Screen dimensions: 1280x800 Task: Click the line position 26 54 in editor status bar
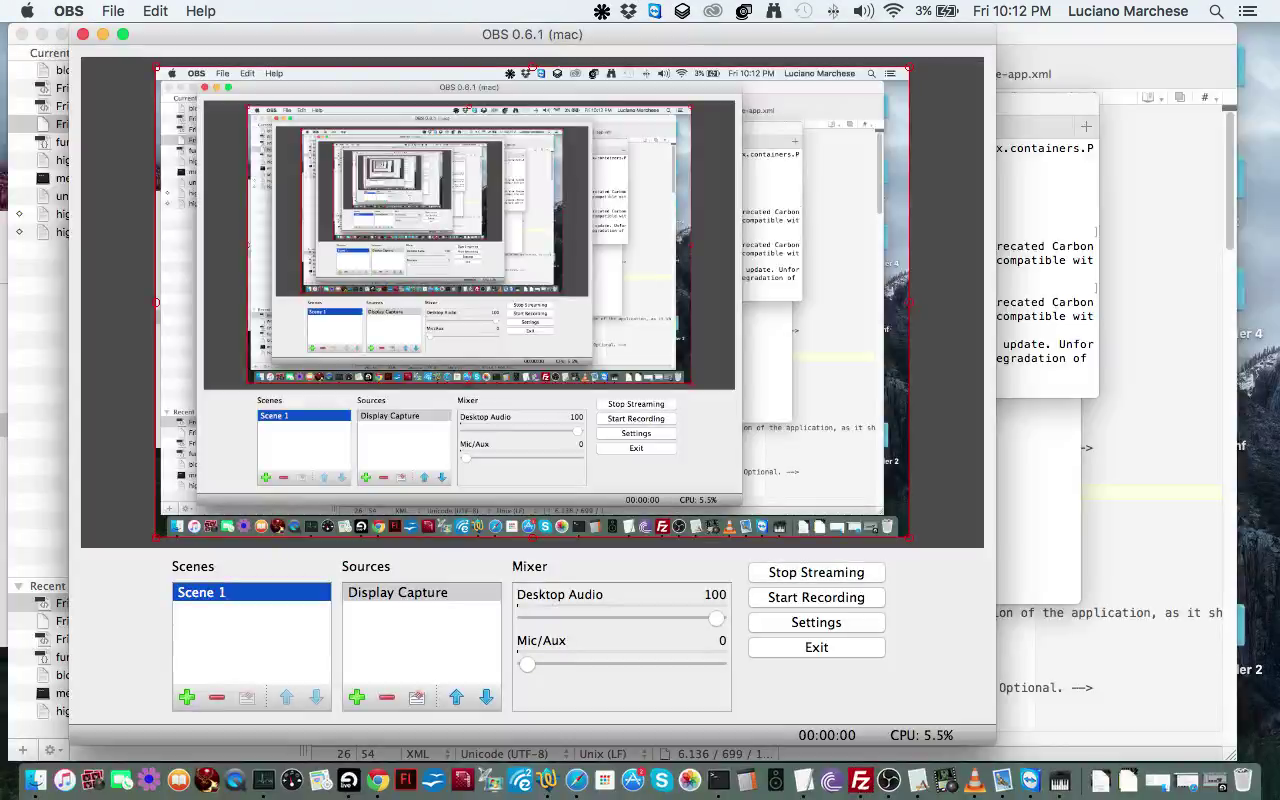click(356, 754)
